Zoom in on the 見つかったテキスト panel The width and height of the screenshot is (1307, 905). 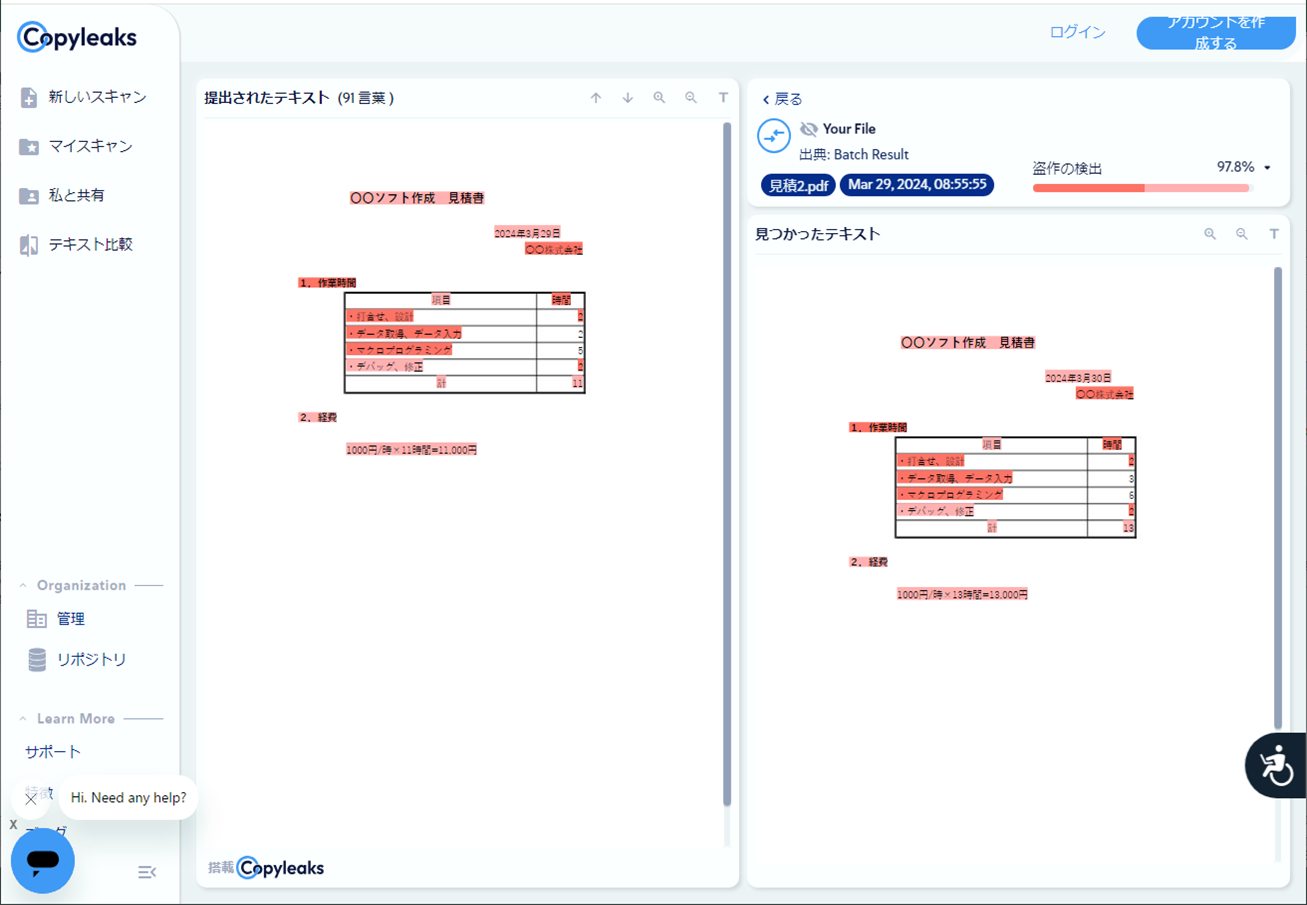tap(1210, 234)
